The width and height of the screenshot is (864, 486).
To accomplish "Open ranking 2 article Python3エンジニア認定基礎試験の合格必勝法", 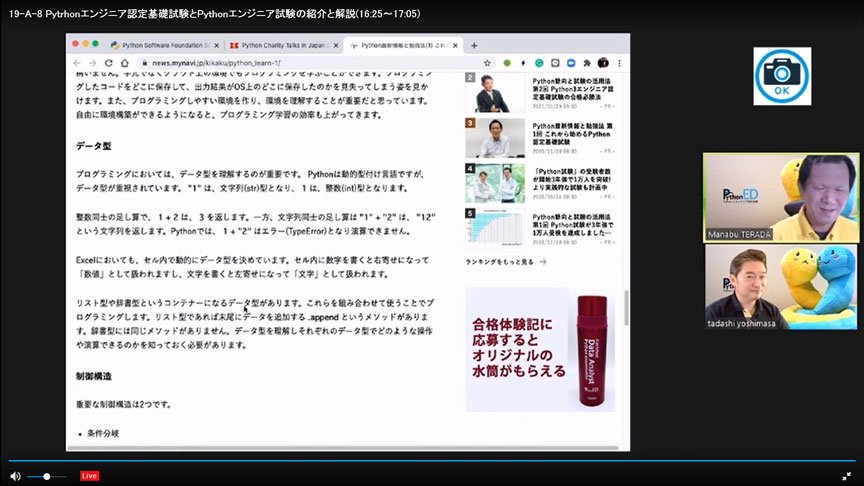I will tap(571, 89).
